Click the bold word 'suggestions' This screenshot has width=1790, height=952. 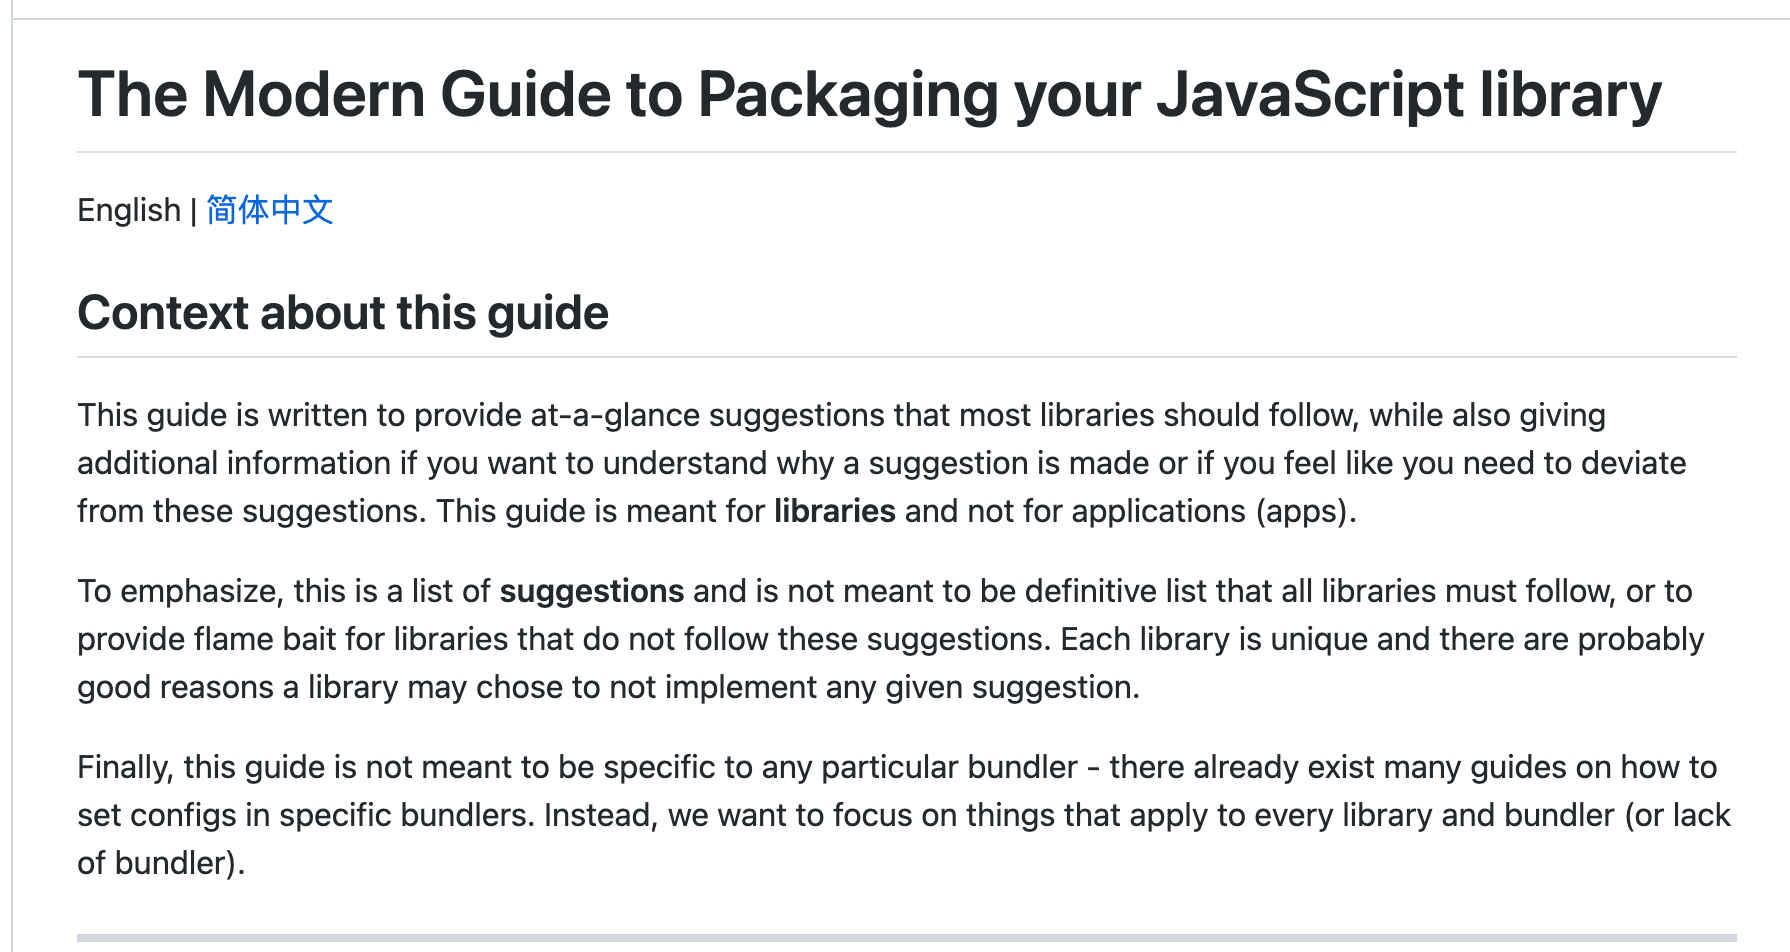click(x=591, y=591)
